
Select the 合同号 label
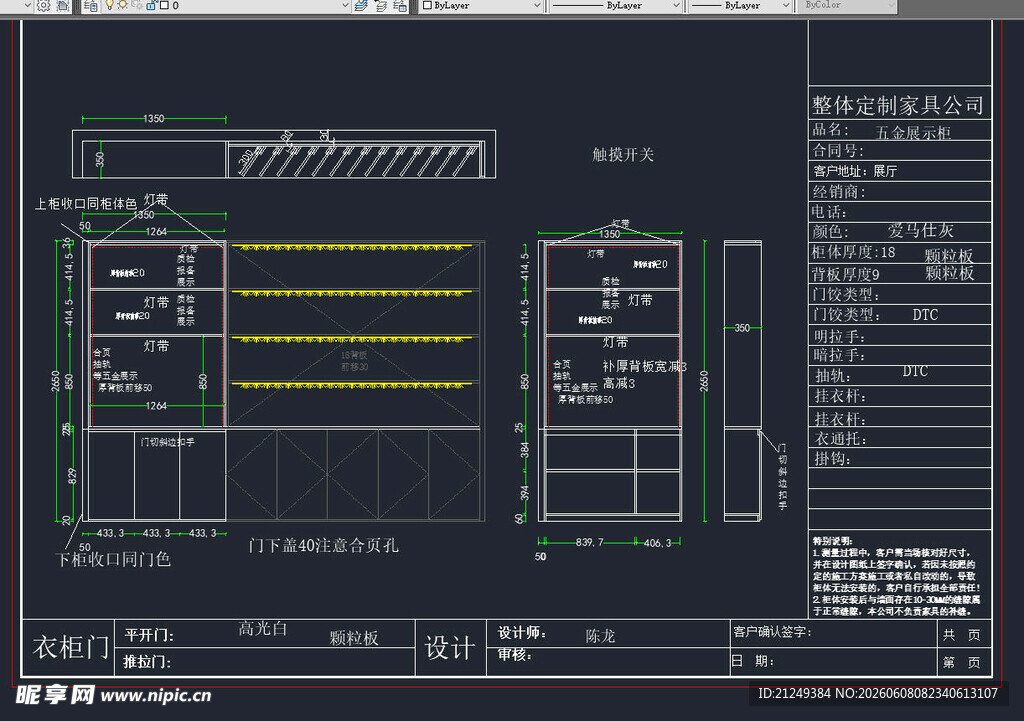(838, 151)
